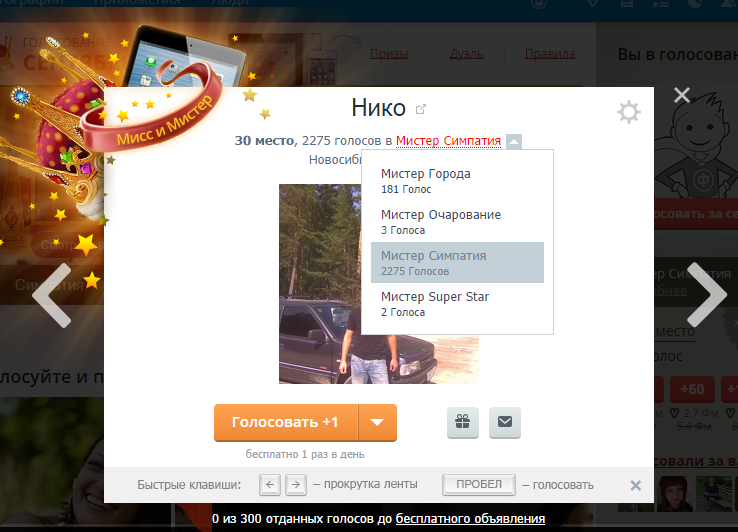Send a gift with the gift icon

[463, 422]
